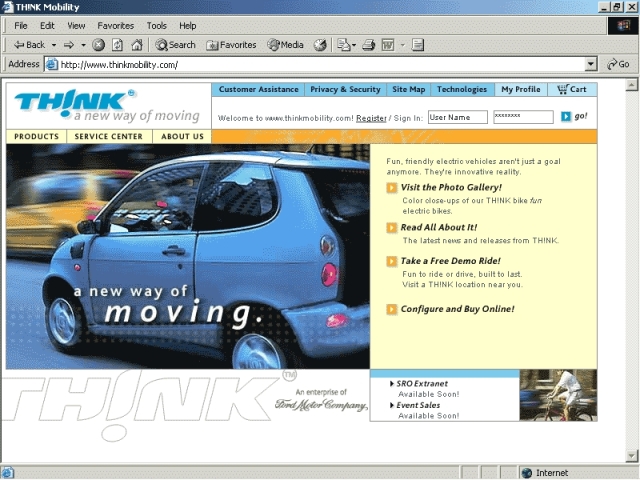Viewport: 640px width, 480px height.
Task: Open Privacy & Security tab
Action: [345, 89]
